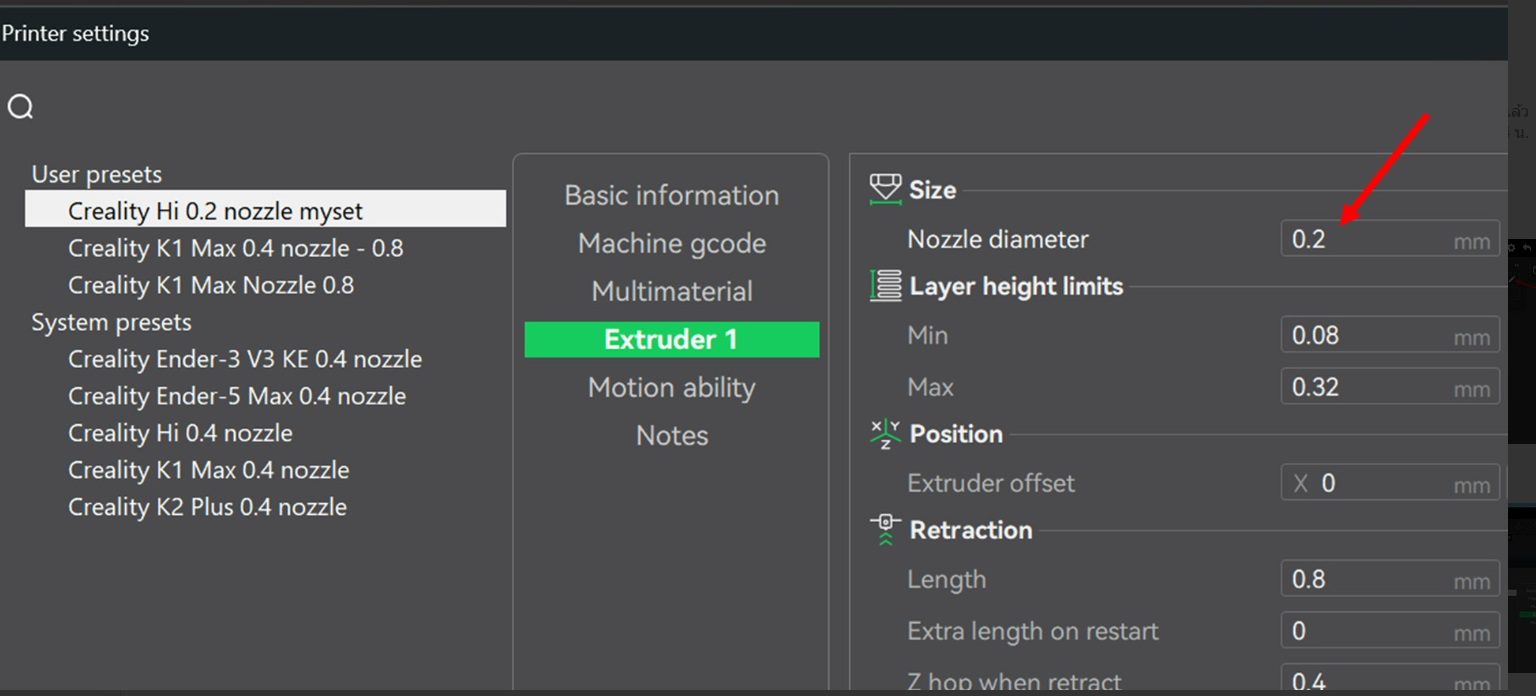
Task: Select Creality K2 Plus 0.4 nozzle preset
Action: click(207, 507)
